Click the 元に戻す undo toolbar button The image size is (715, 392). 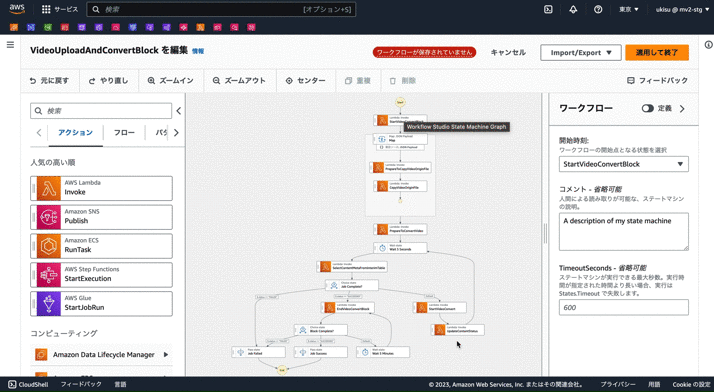point(50,81)
